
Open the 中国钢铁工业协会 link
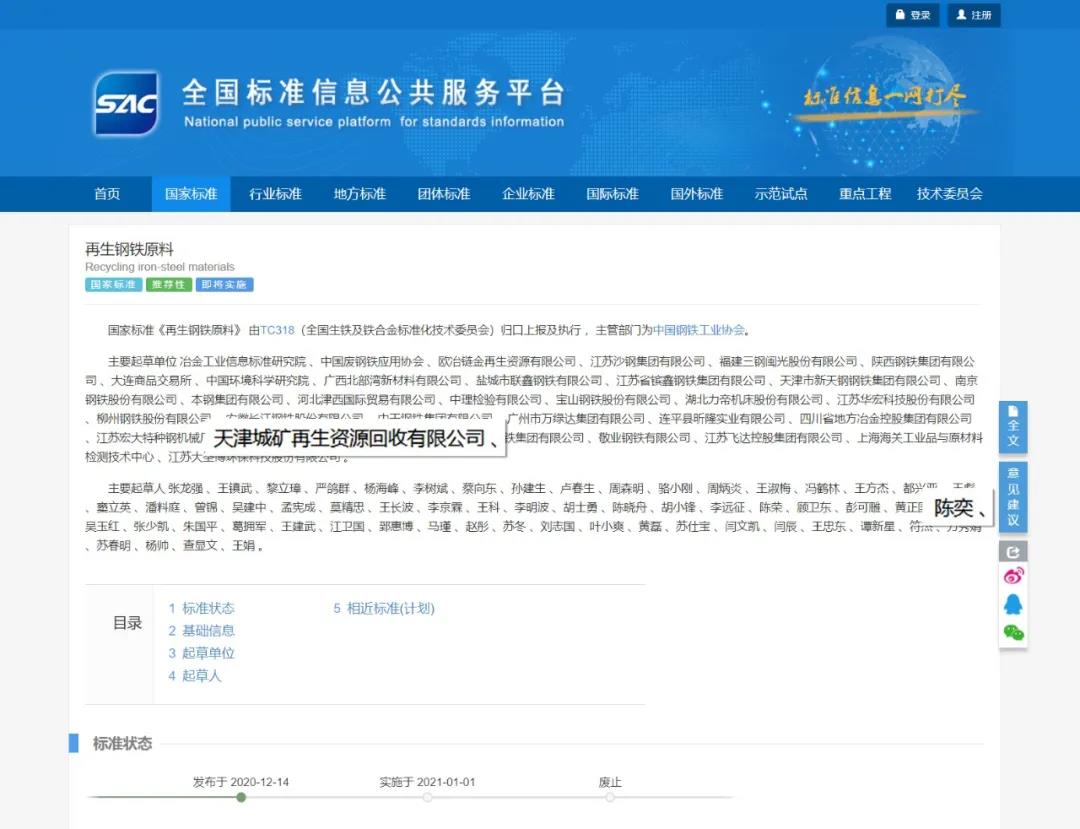pyautogui.click(x=699, y=330)
